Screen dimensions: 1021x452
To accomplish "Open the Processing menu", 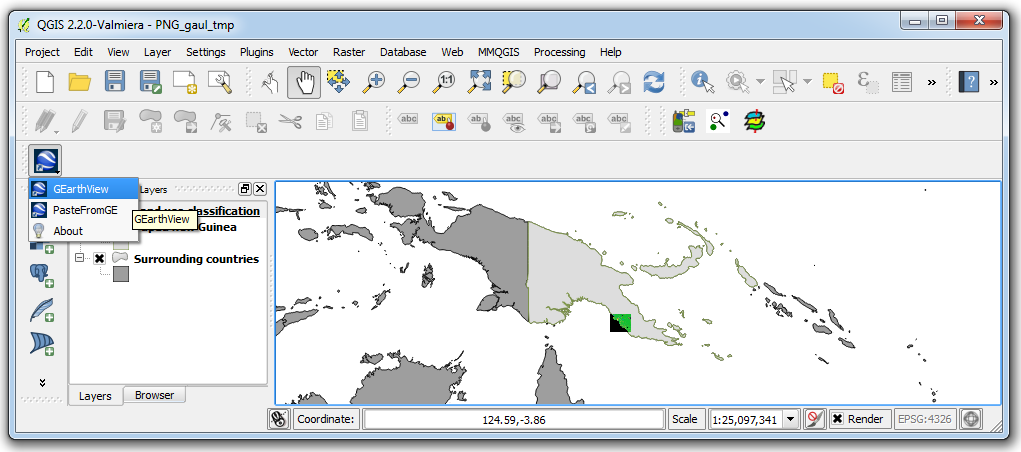I will [x=559, y=52].
